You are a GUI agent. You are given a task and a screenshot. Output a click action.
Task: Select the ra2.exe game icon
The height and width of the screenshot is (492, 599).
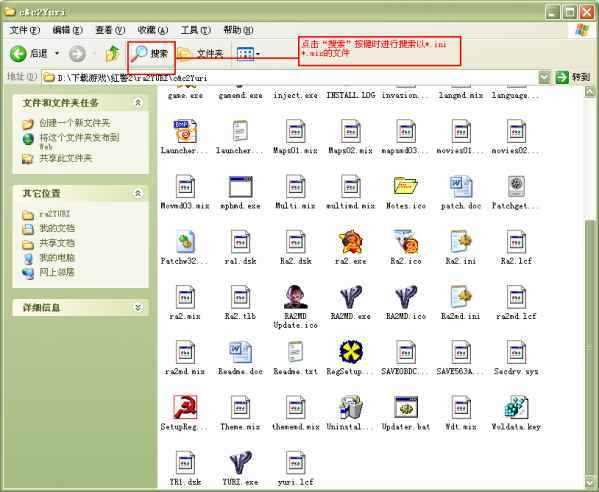point(351,241)
